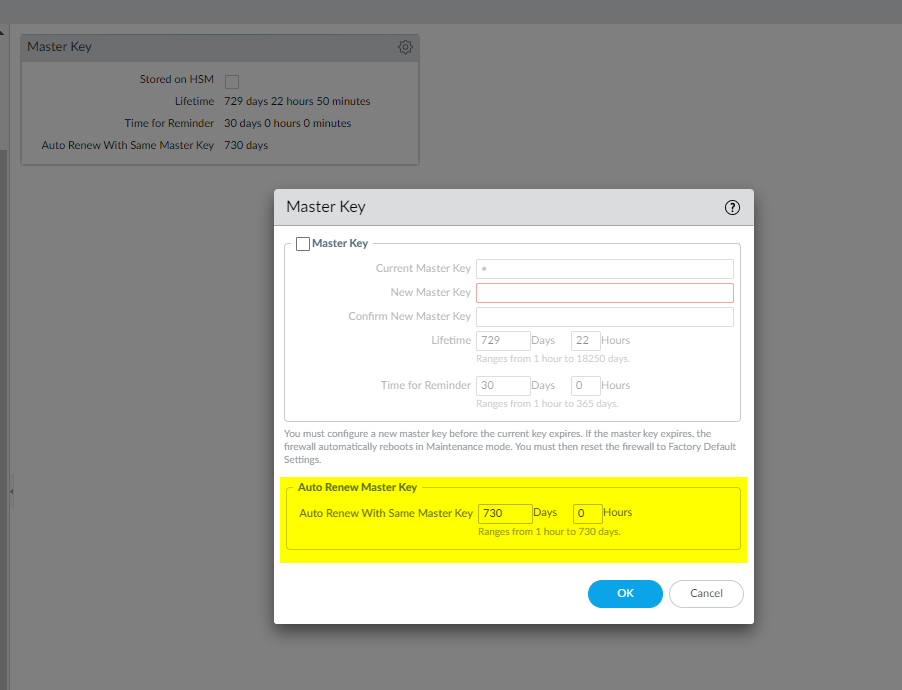The height and width of the screenshot is (690, 902).
Task: Edit the Lifetime Days field
Action: click(x=503, y=341)
